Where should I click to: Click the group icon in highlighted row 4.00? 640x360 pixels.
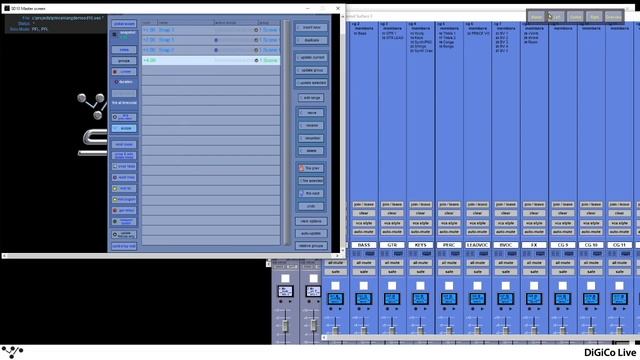click(x=256, y=60)
